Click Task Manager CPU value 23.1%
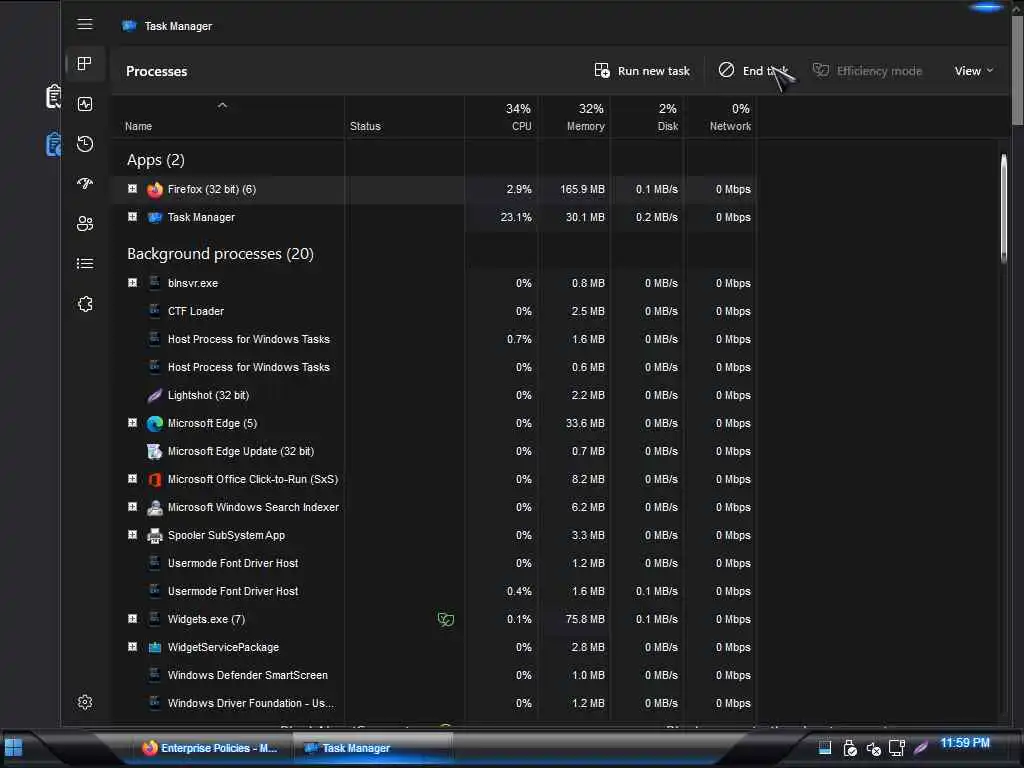Image resolution: width=1024 pixels, height=768 pixels. (516, 217)
